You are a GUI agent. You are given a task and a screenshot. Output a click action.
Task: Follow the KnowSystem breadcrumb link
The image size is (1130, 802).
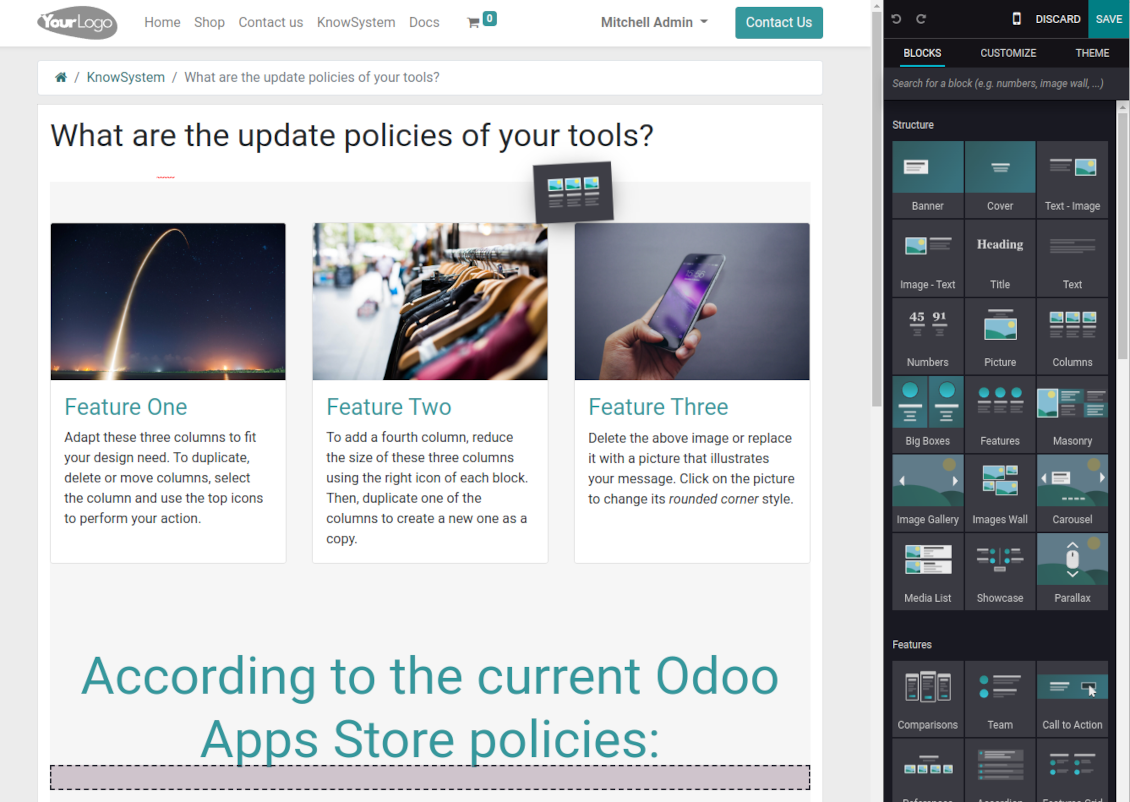click(x=125, y=77)
